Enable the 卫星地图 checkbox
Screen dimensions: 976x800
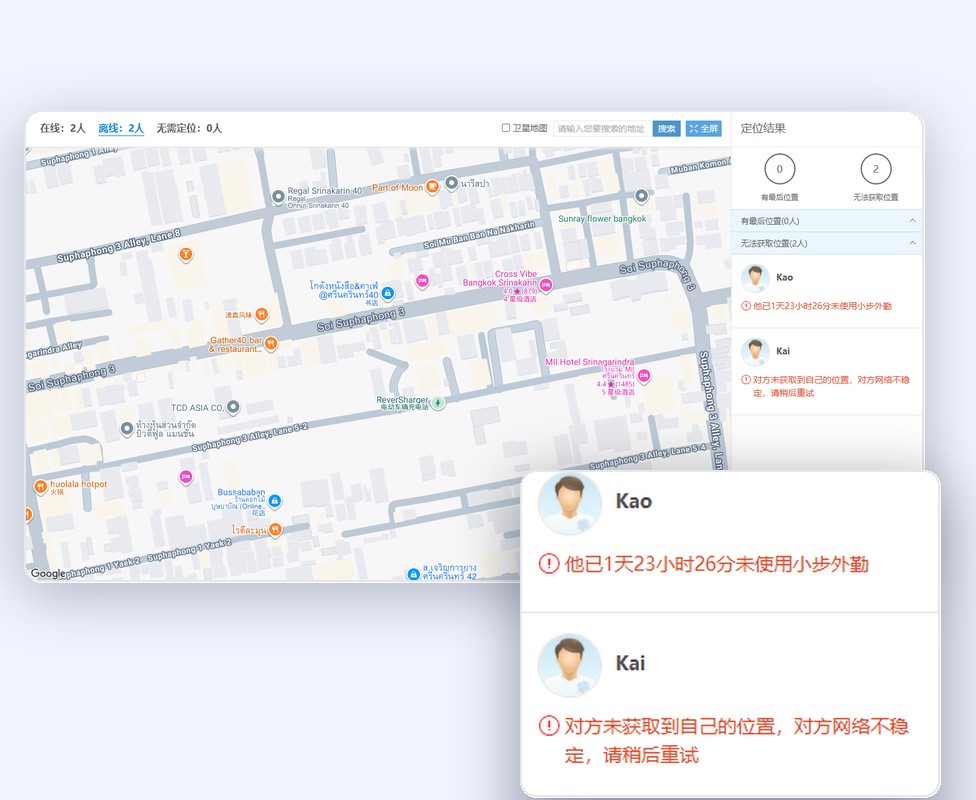505,128
